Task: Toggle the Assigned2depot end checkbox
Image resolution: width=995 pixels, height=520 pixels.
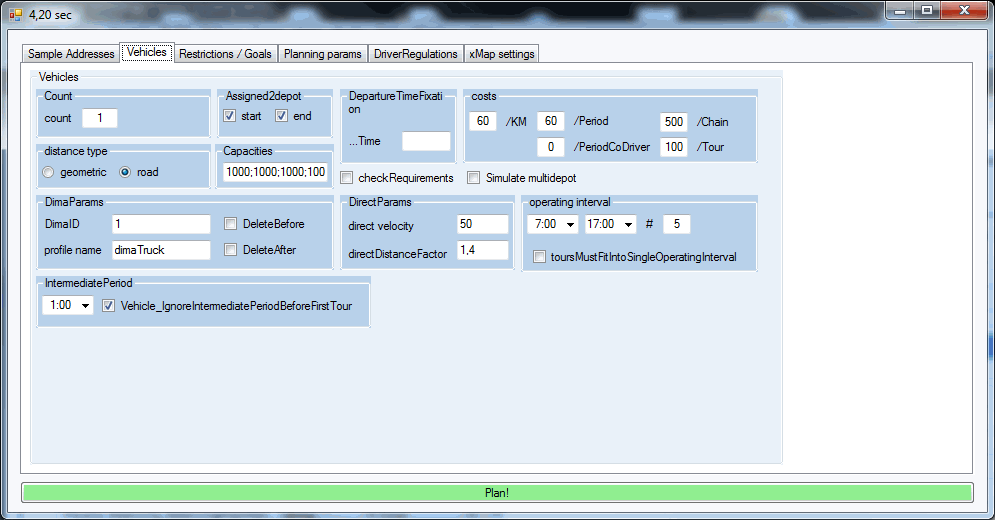Action: [x=282, y=117]
